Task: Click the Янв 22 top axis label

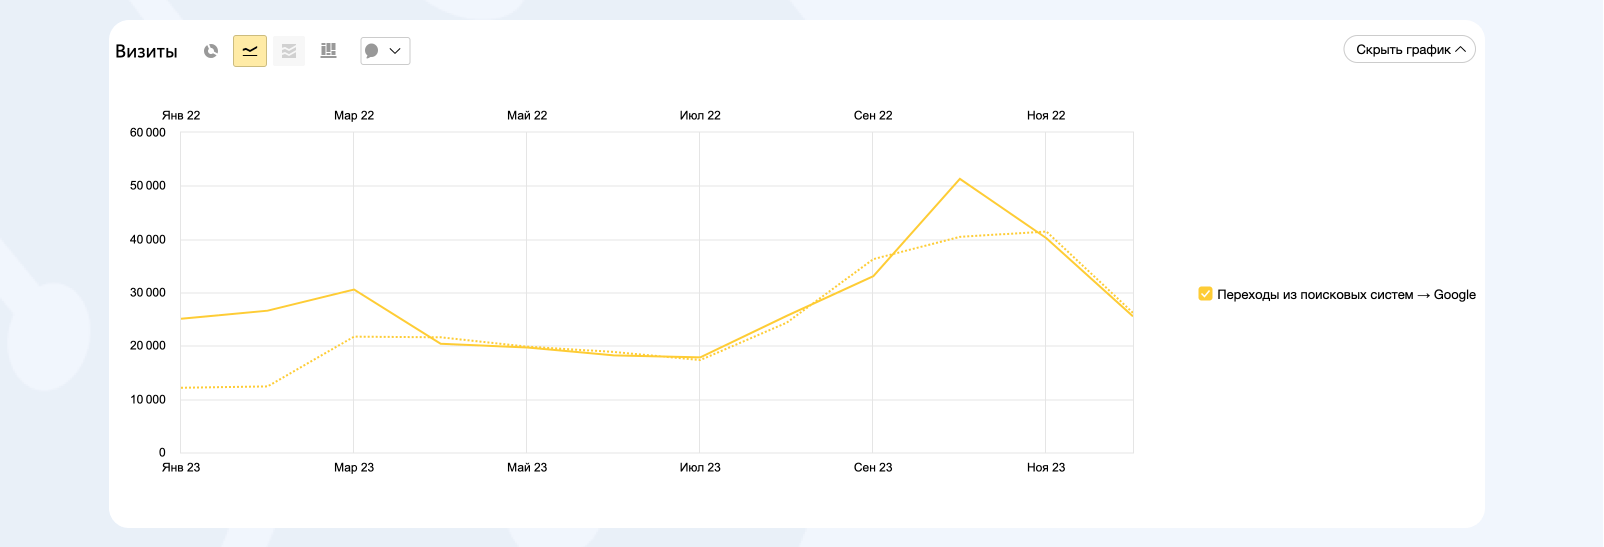Action: [181, 116]
